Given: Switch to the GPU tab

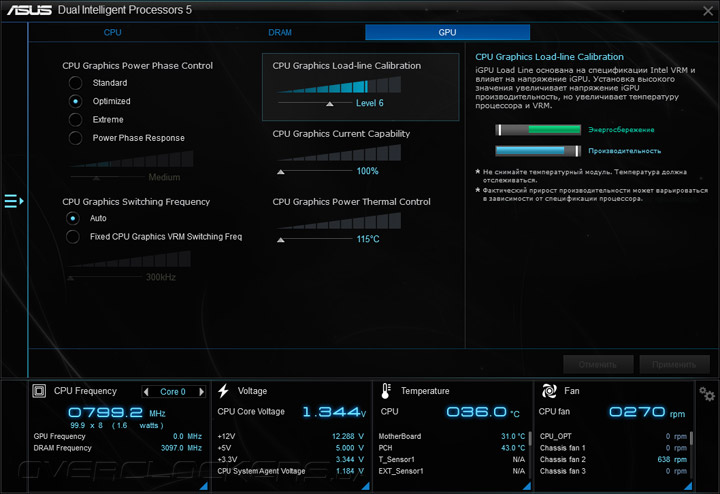Looking at the screenshot, I should click(447, 32).
